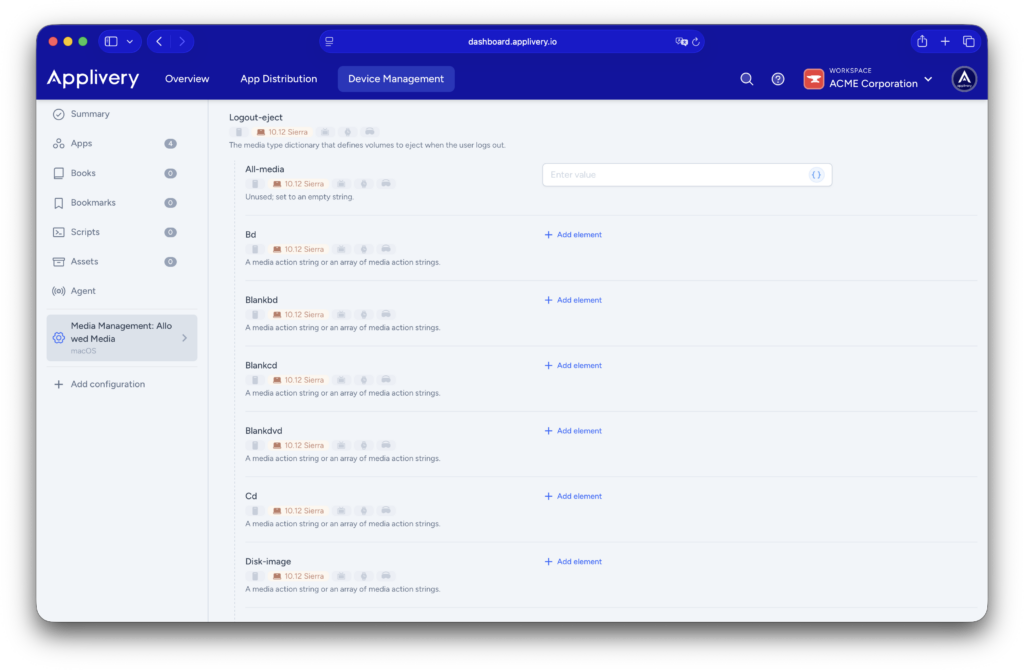
Task: Click the browser reload icon
Action: pos(696,42)
